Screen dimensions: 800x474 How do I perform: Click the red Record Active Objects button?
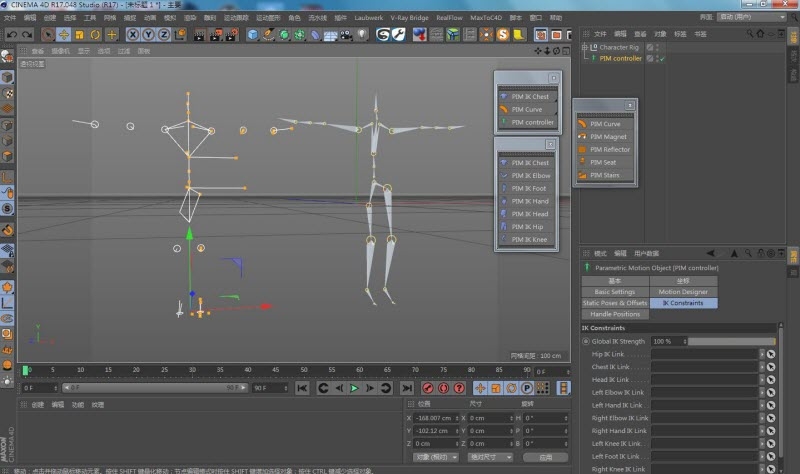point(427,388)
